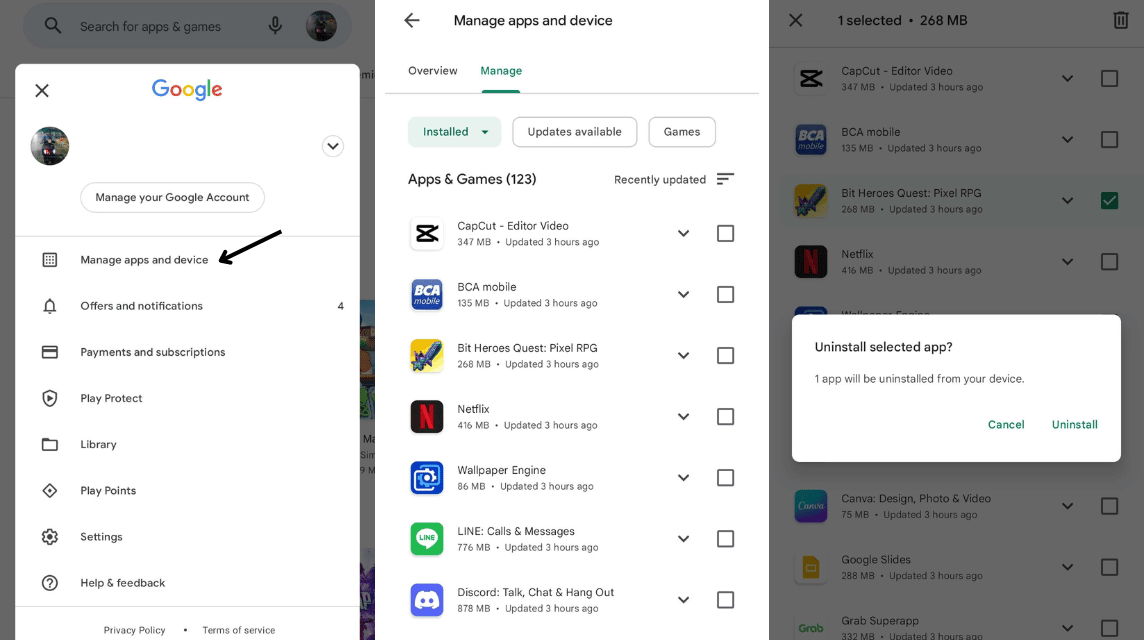The image size is (1144, 640).
Task: Expand Wallpaper Engine details chevron
Action: [684, 478]
